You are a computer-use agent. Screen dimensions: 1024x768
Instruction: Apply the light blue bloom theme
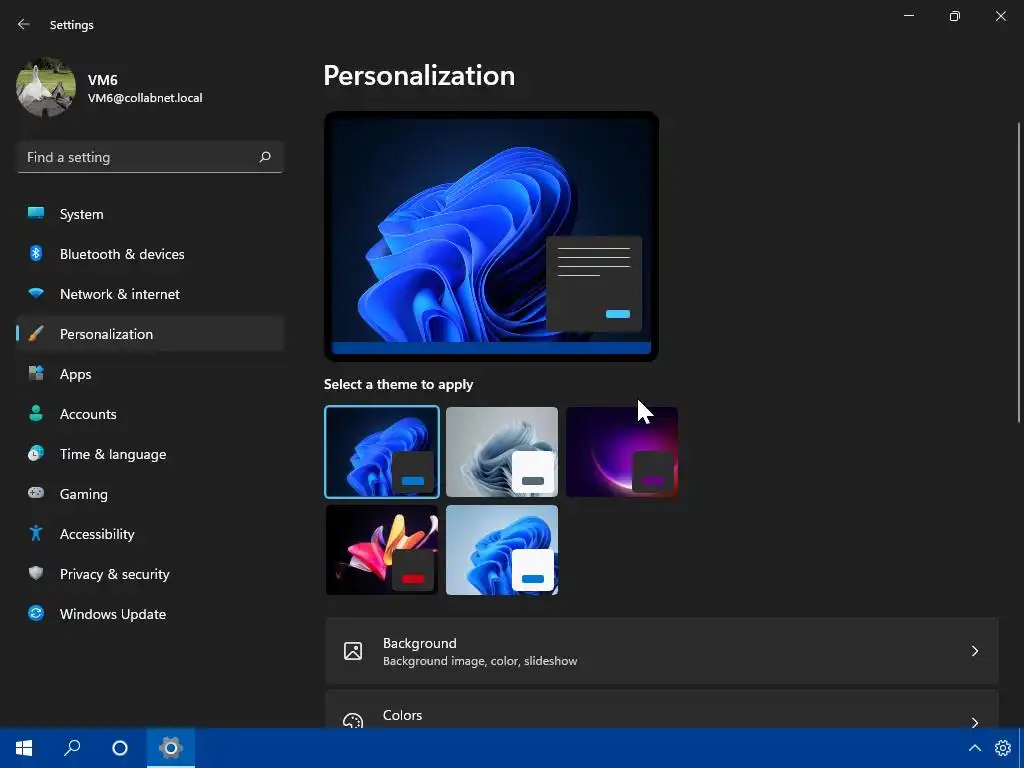502,550
